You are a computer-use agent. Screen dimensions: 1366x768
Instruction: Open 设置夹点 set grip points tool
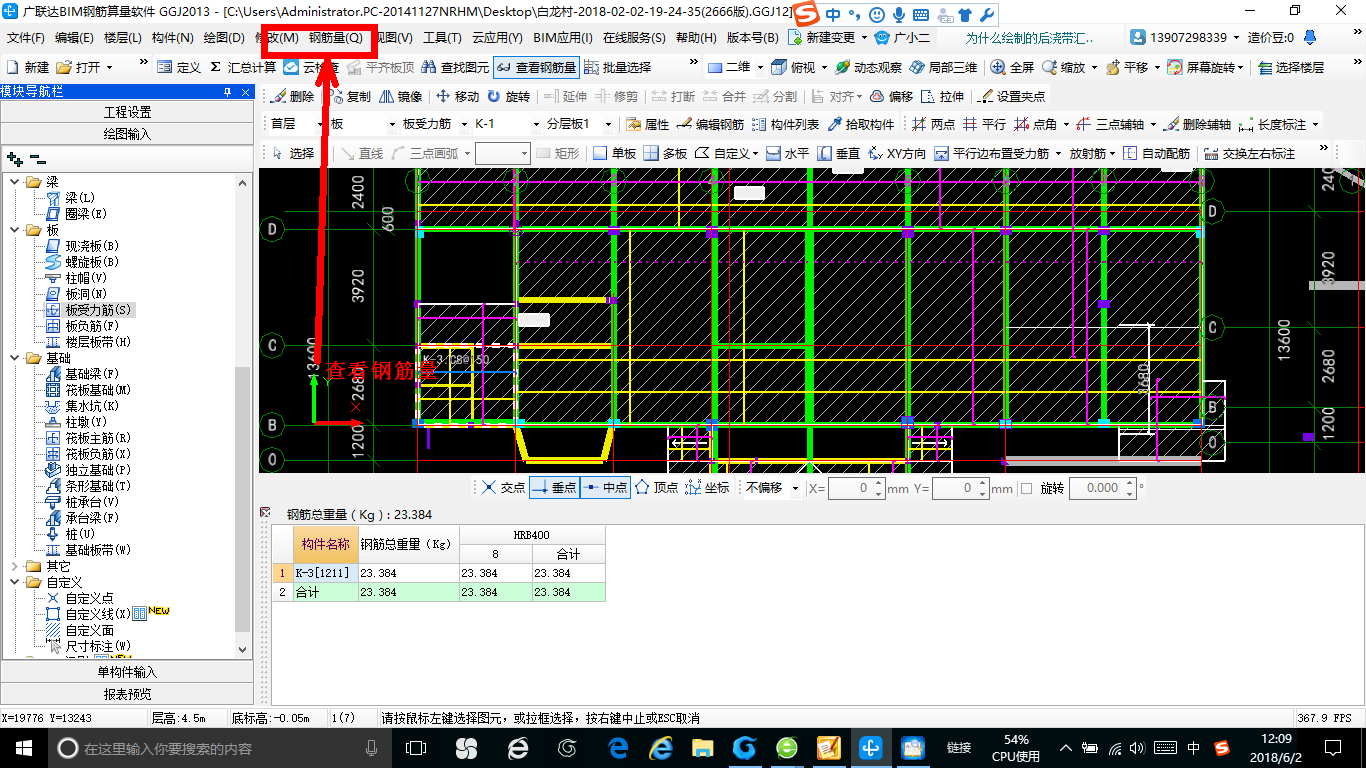pyautogui.click(x=1012, y=97)
